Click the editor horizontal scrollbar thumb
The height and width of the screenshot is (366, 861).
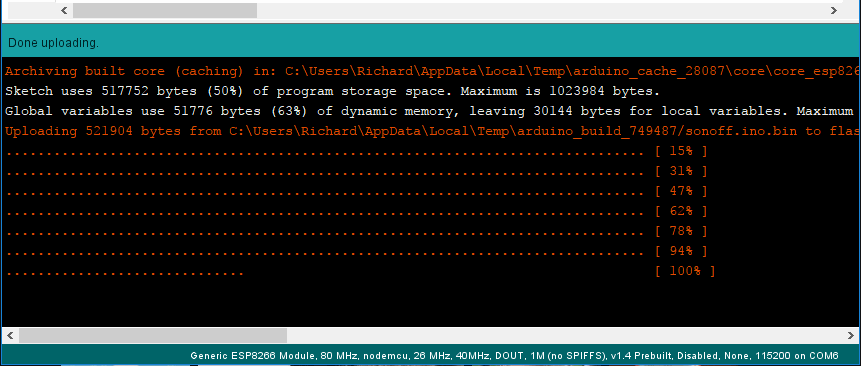pyautogui.click(x=165, y=10)
